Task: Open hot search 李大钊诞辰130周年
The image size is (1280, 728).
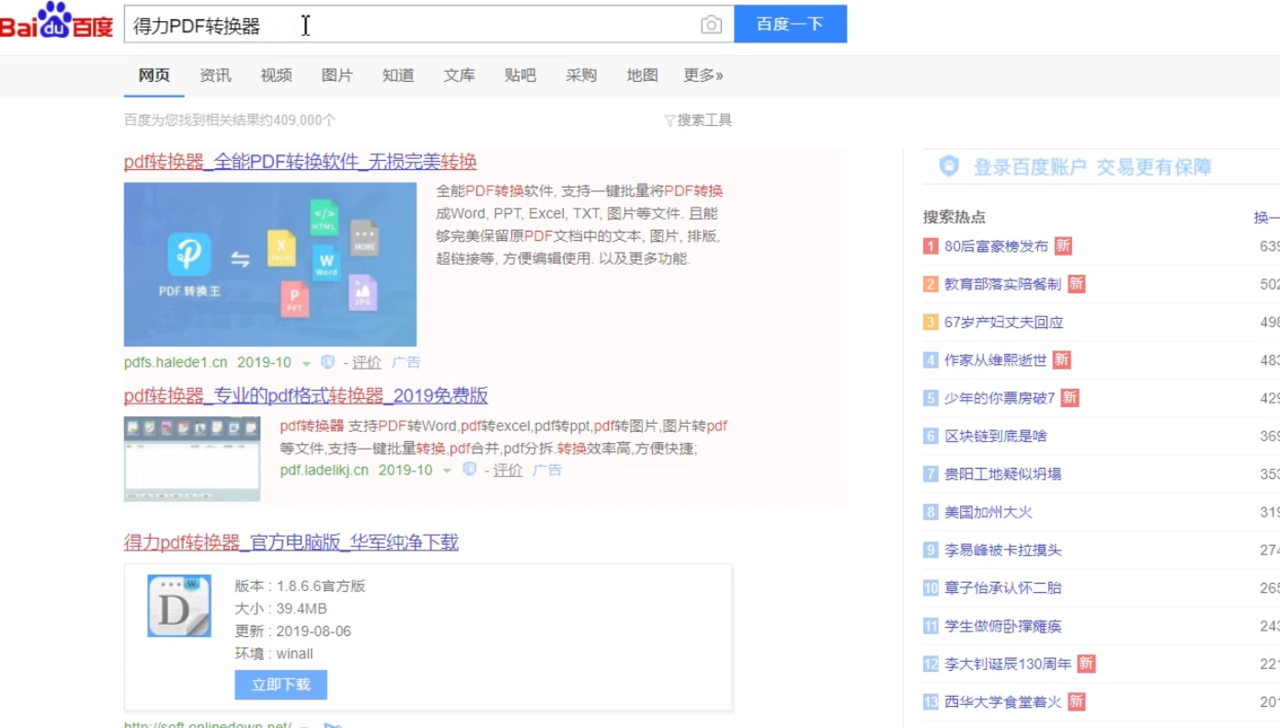Action: coord(1008,664)
